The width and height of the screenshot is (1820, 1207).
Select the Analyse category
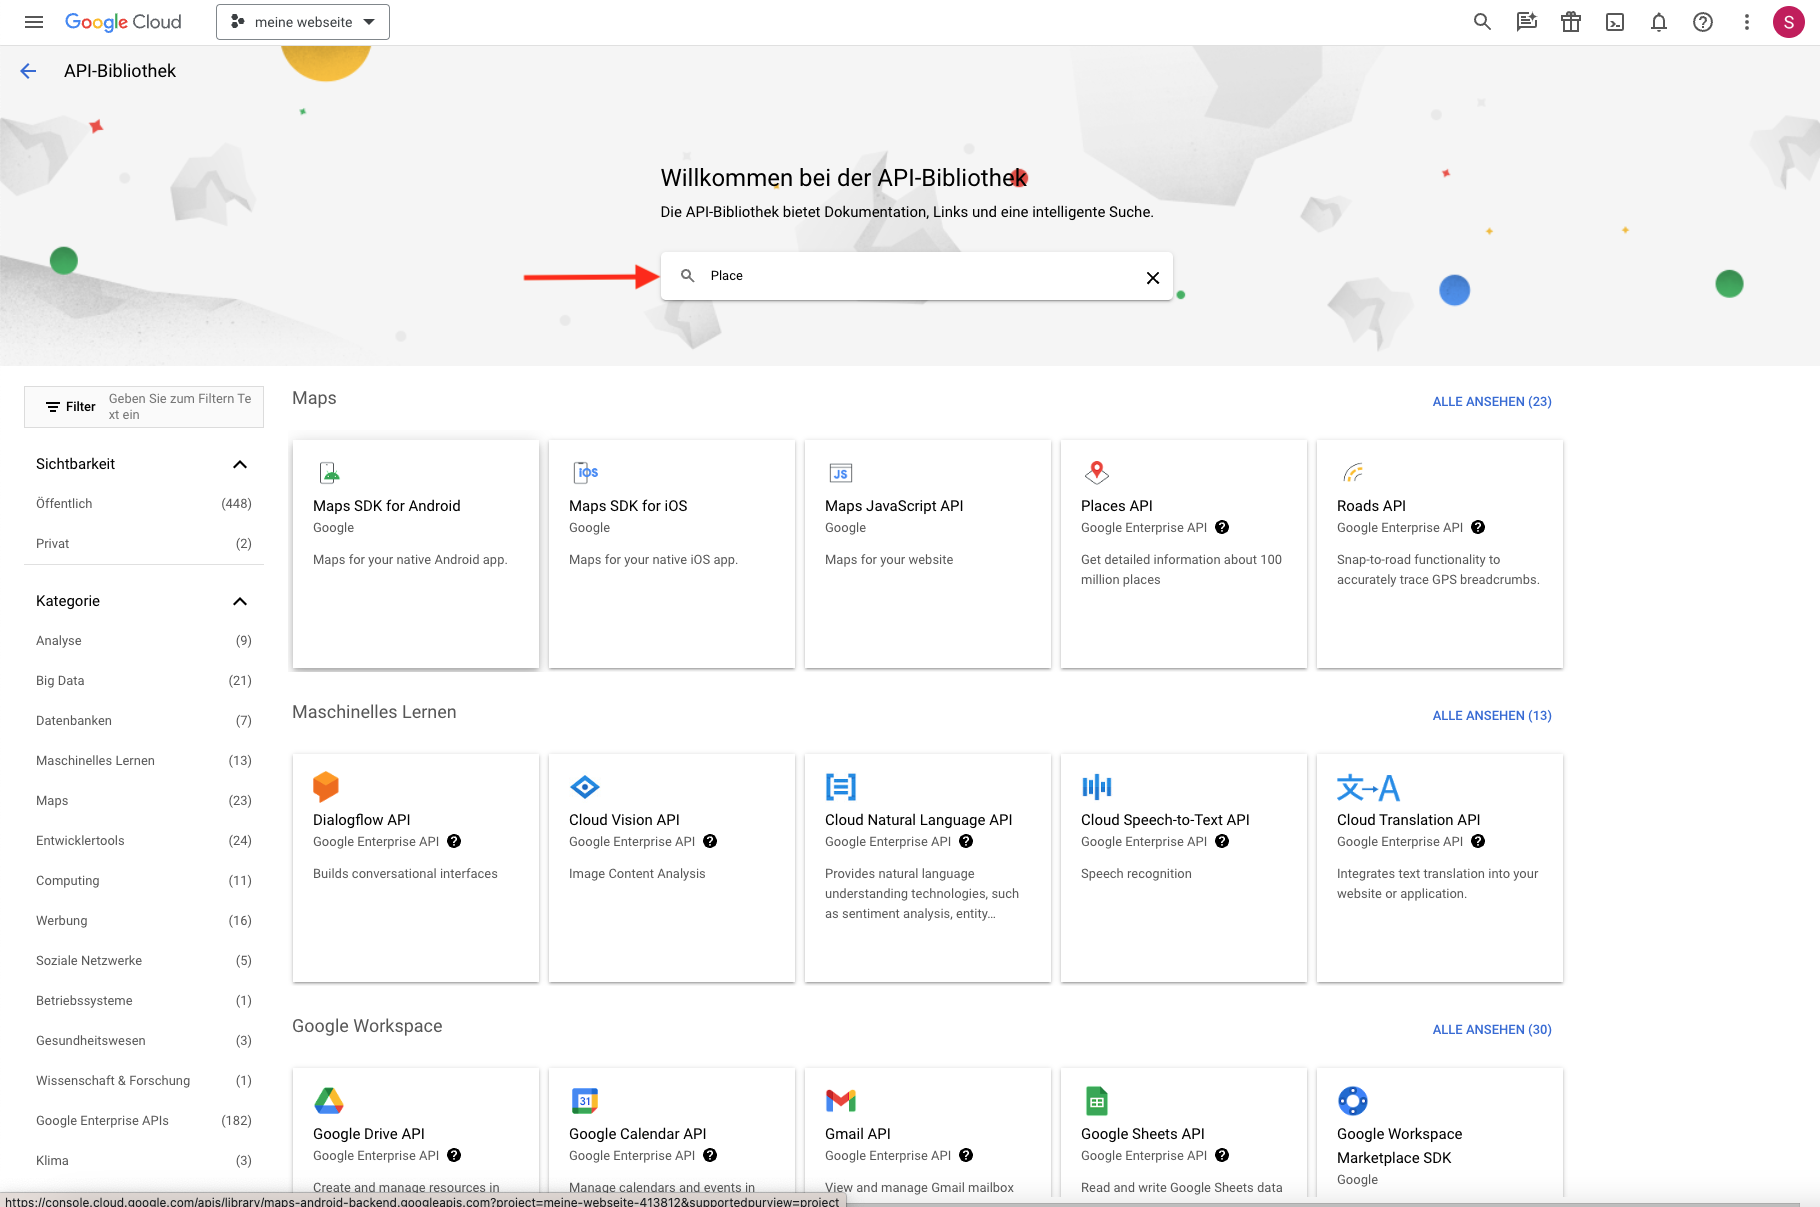(144, 641)
